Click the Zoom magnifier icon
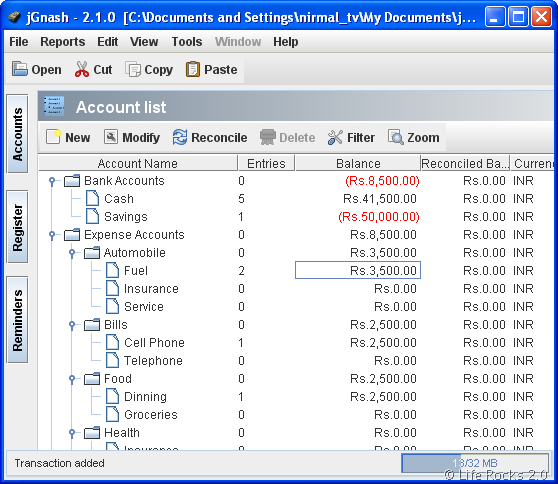 point(395,137)
